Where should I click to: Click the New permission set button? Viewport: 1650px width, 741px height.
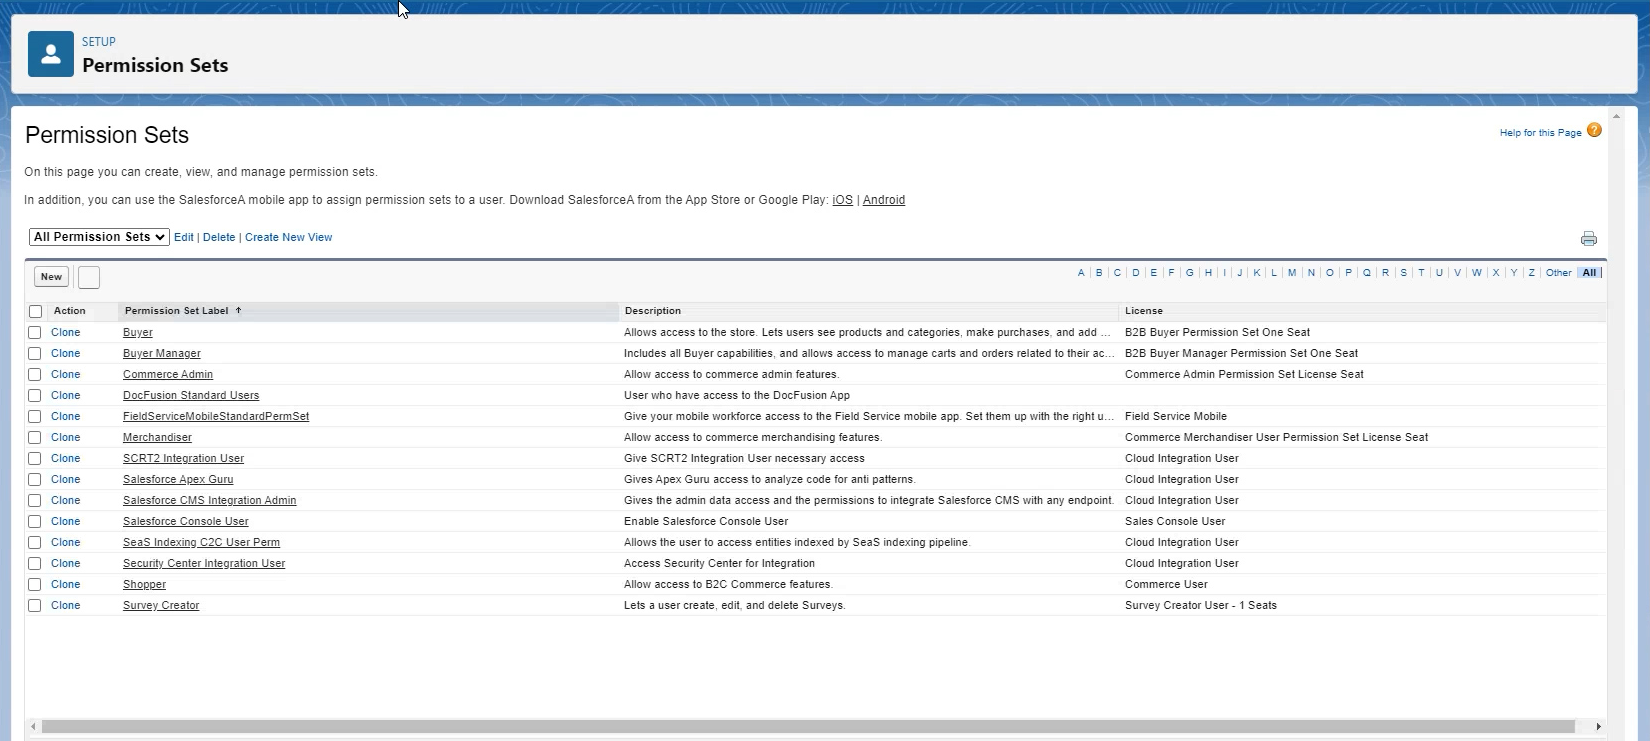coord(51,277)
